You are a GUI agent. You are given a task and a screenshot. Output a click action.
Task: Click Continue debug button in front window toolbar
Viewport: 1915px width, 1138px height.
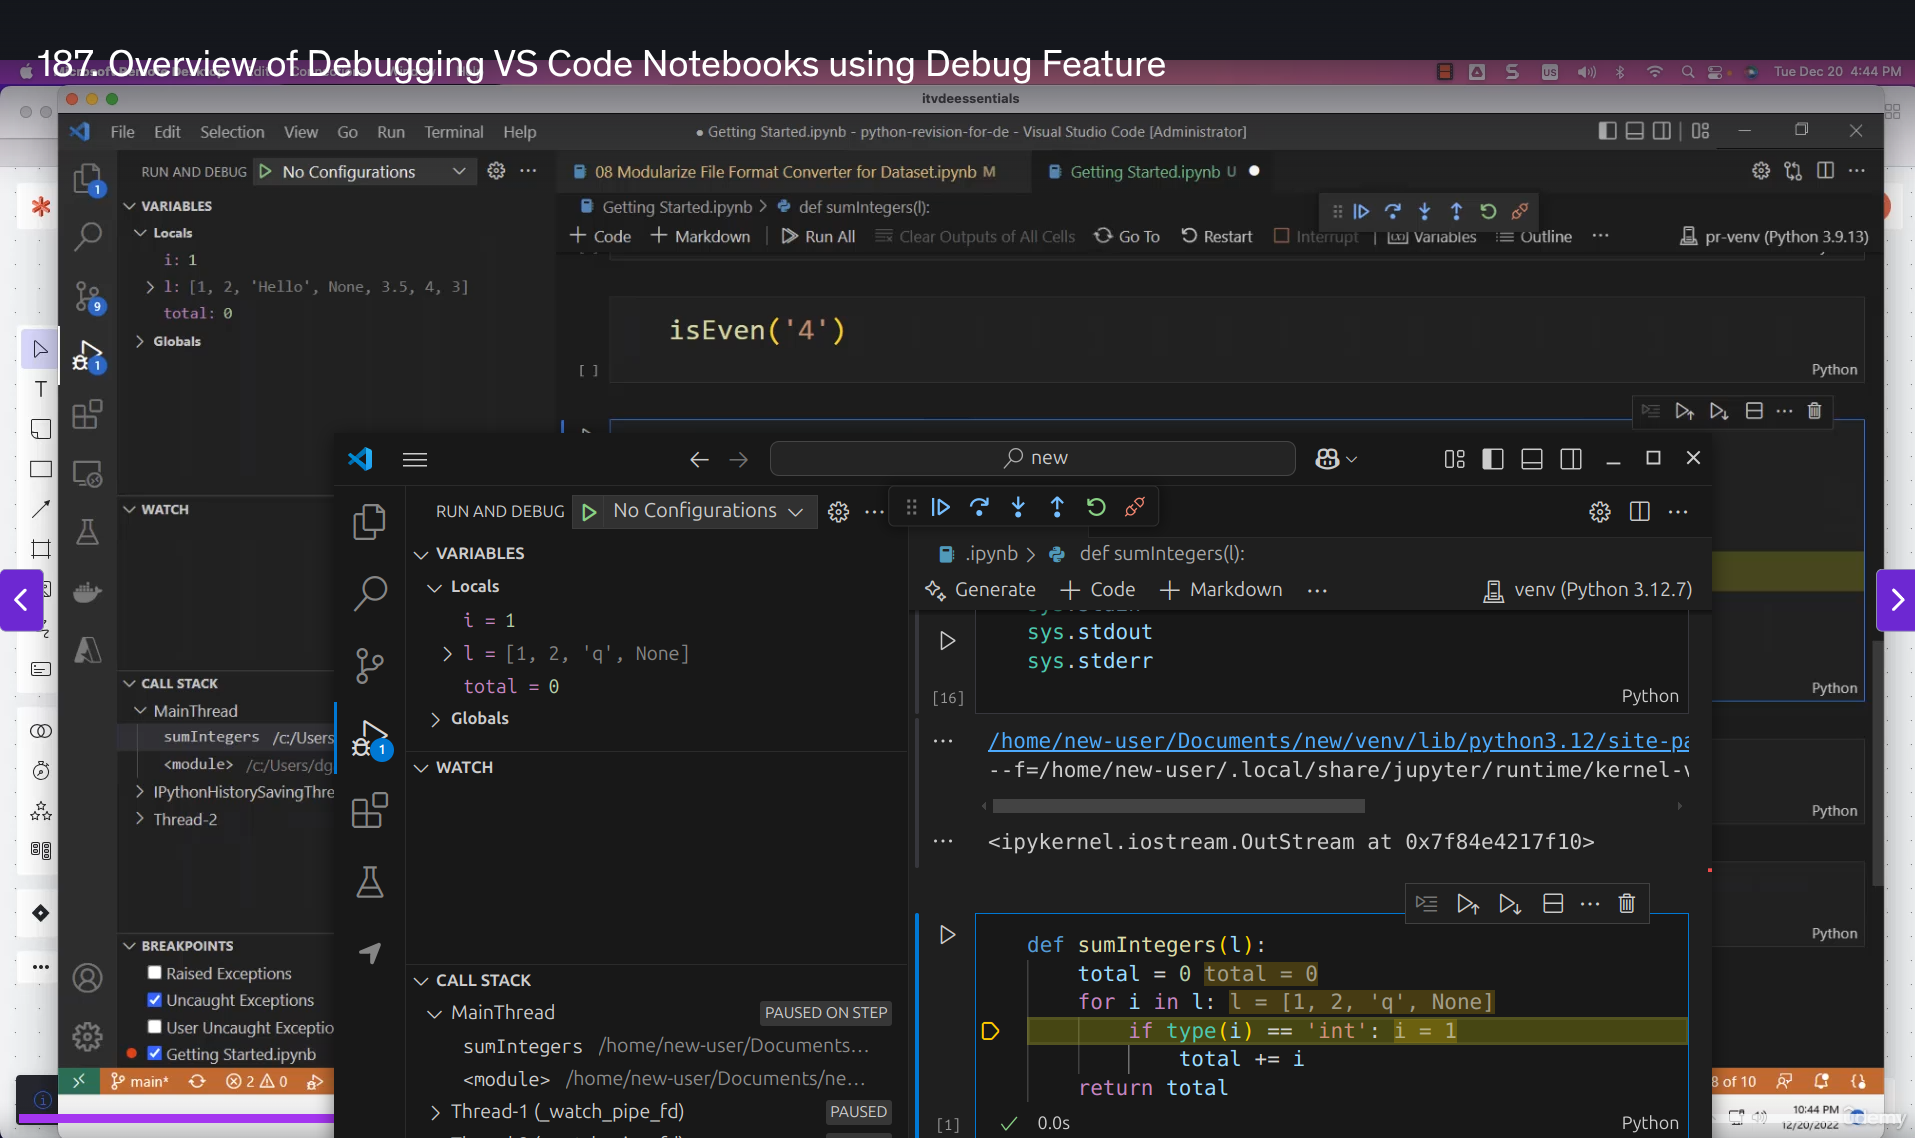pos(940,507)
